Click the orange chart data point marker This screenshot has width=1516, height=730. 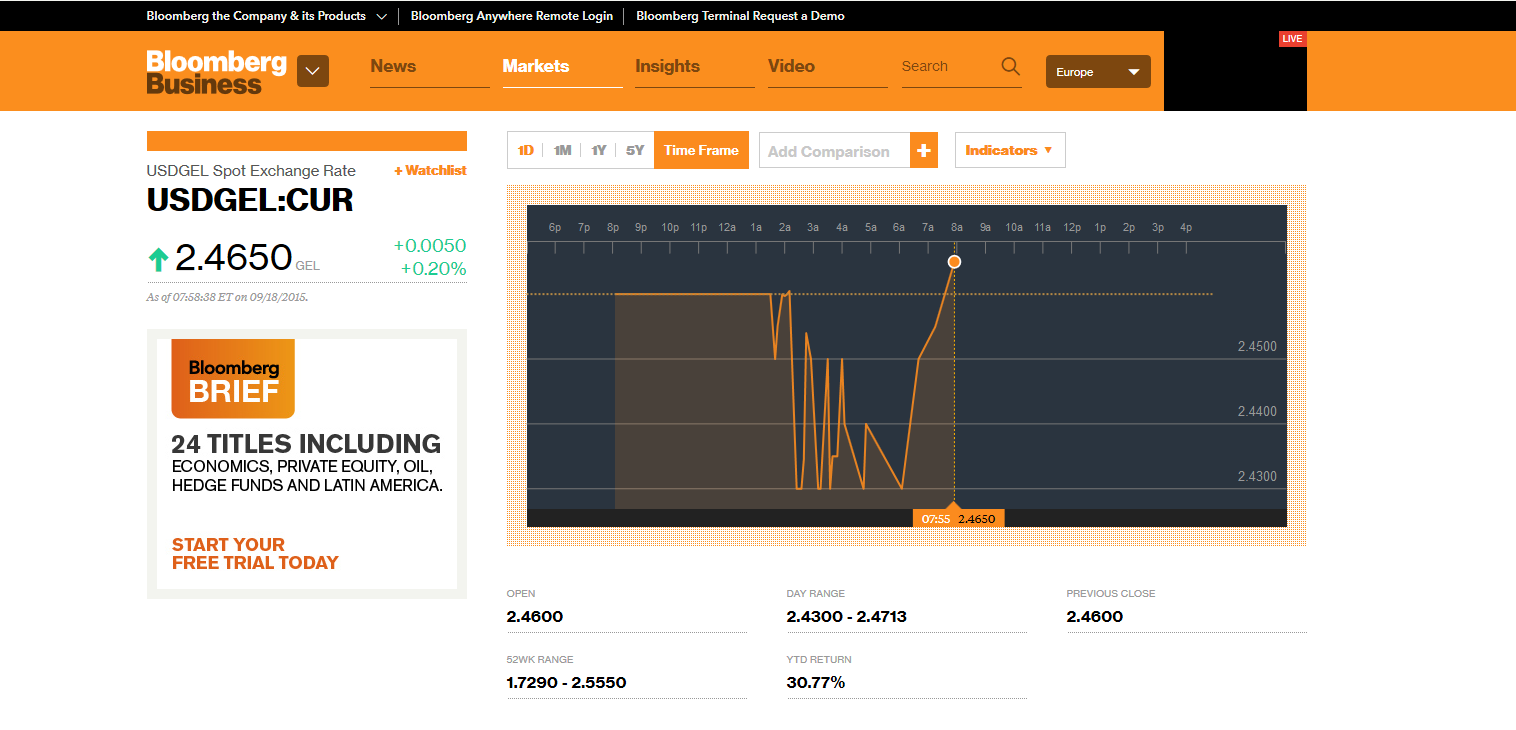(x=954, y=262)
